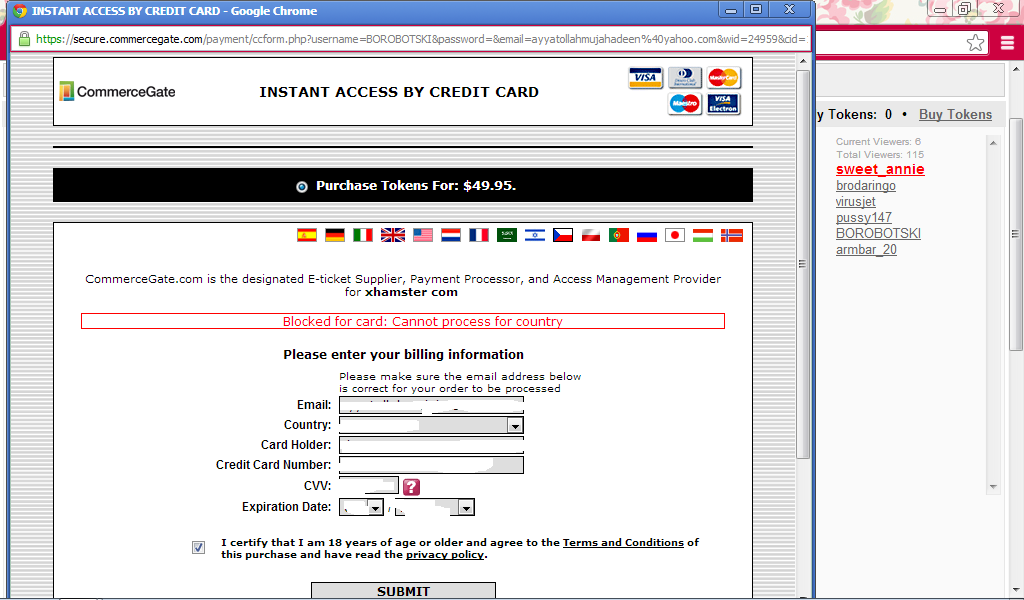Screen dimensions: 1024x600
Task: Open armbar_20 user in viewers list
Action: pos(866,250)
